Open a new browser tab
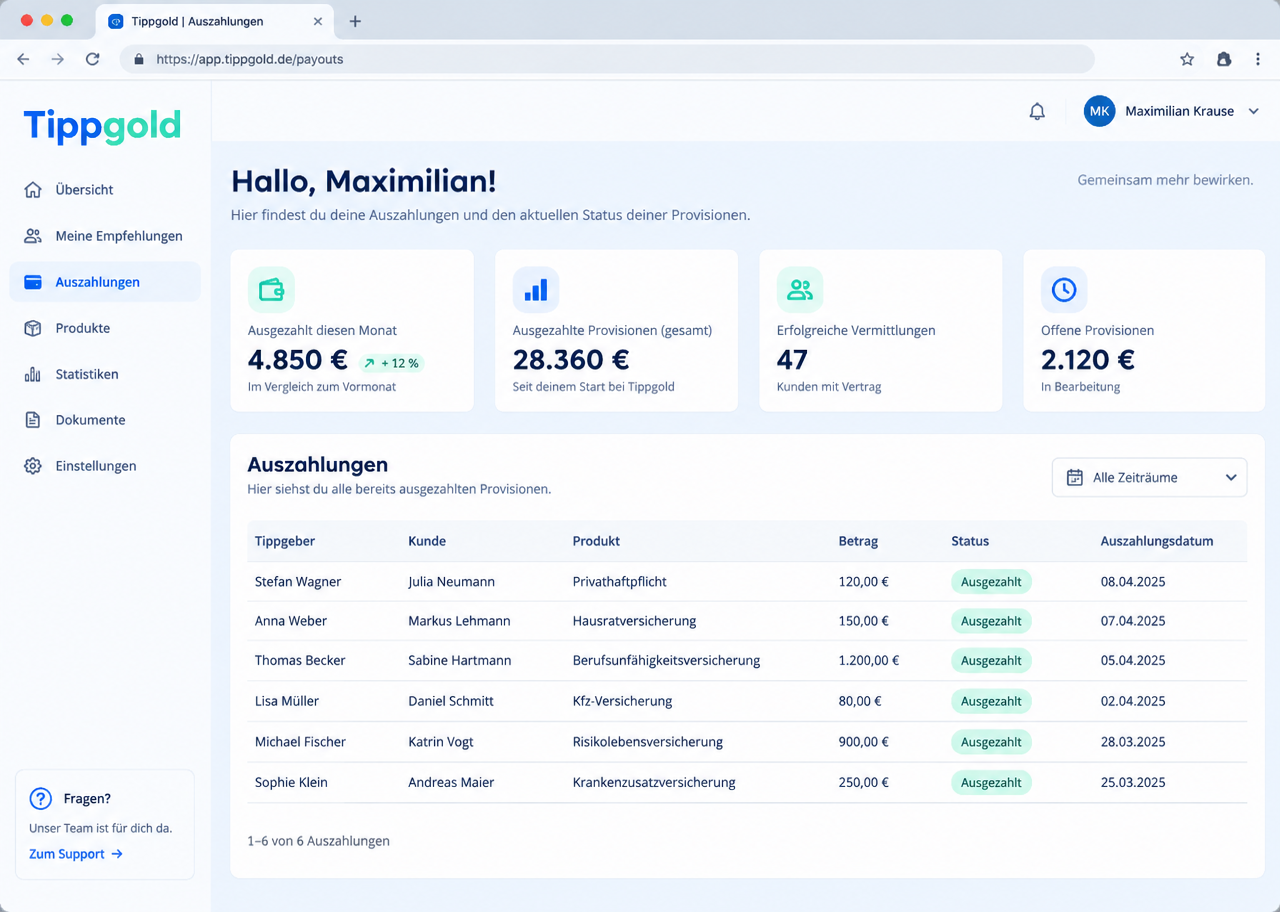 (x=355, y=21)
